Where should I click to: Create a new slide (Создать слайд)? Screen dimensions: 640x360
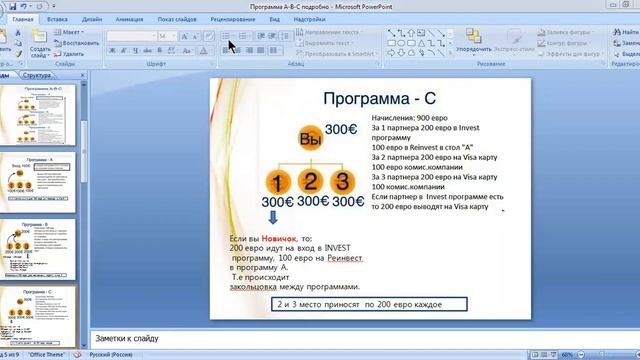[x=40, y=44]
